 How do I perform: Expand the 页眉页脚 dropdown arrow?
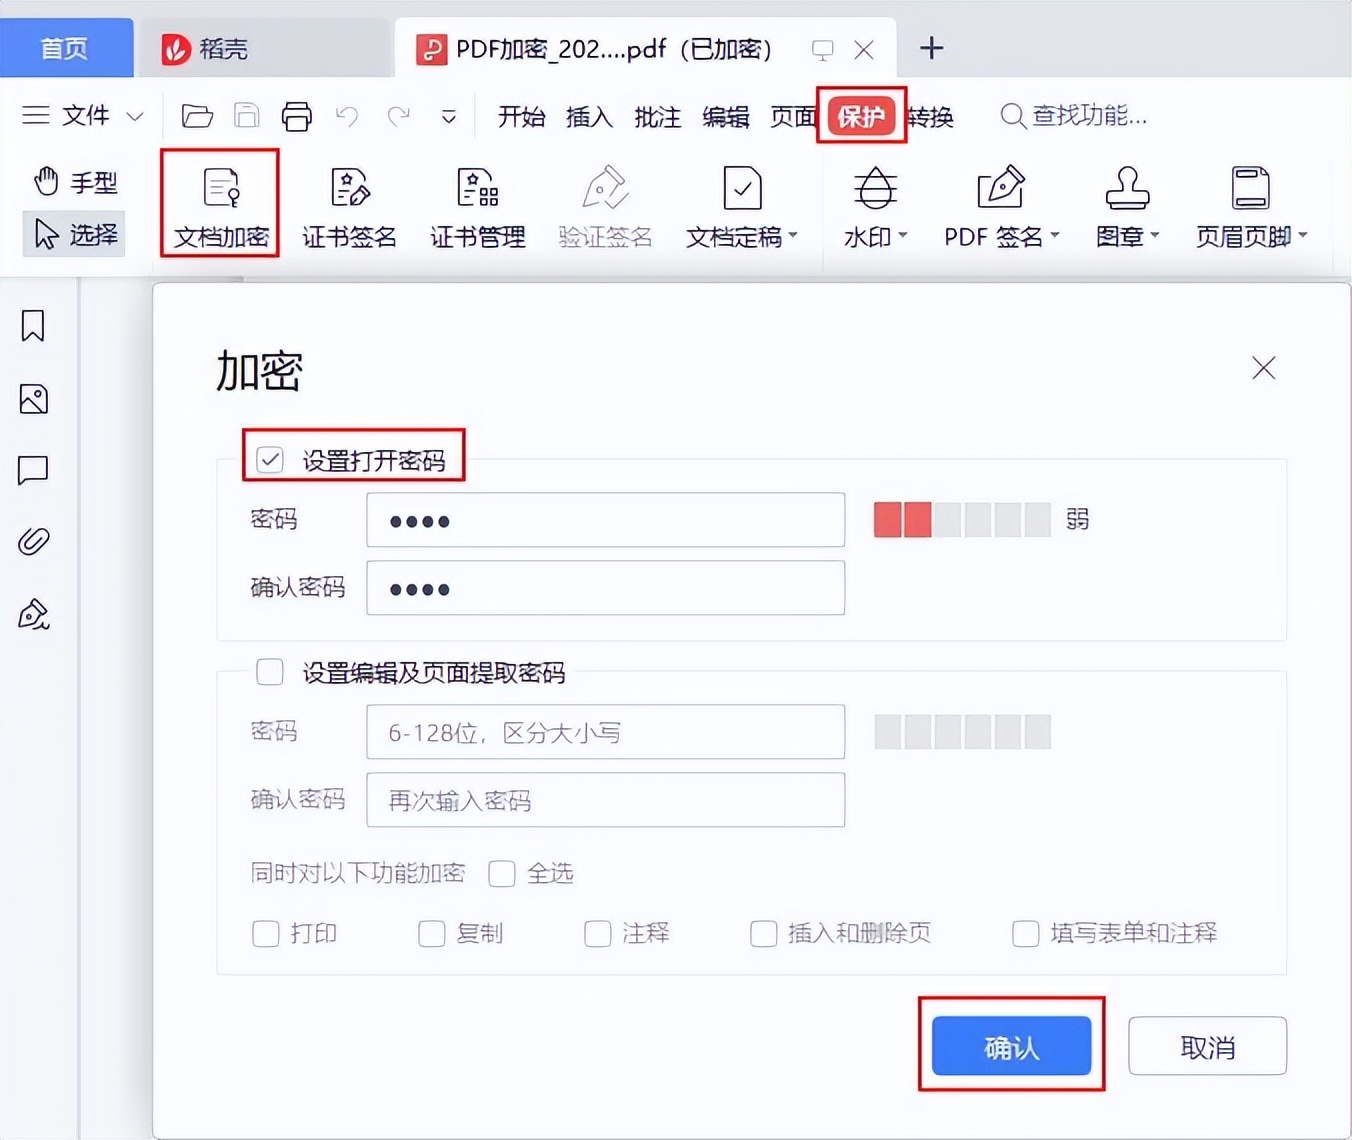point(1303,236)
